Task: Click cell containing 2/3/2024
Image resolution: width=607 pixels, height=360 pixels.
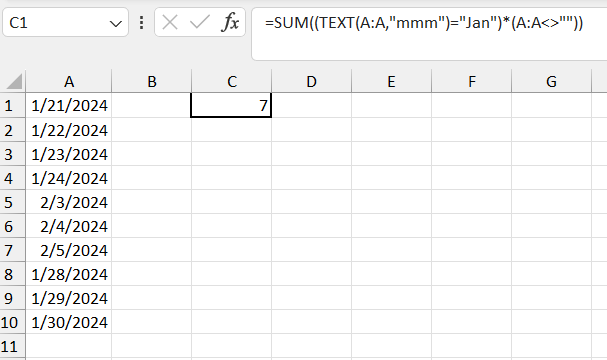Action: click(x=69, y=202)
